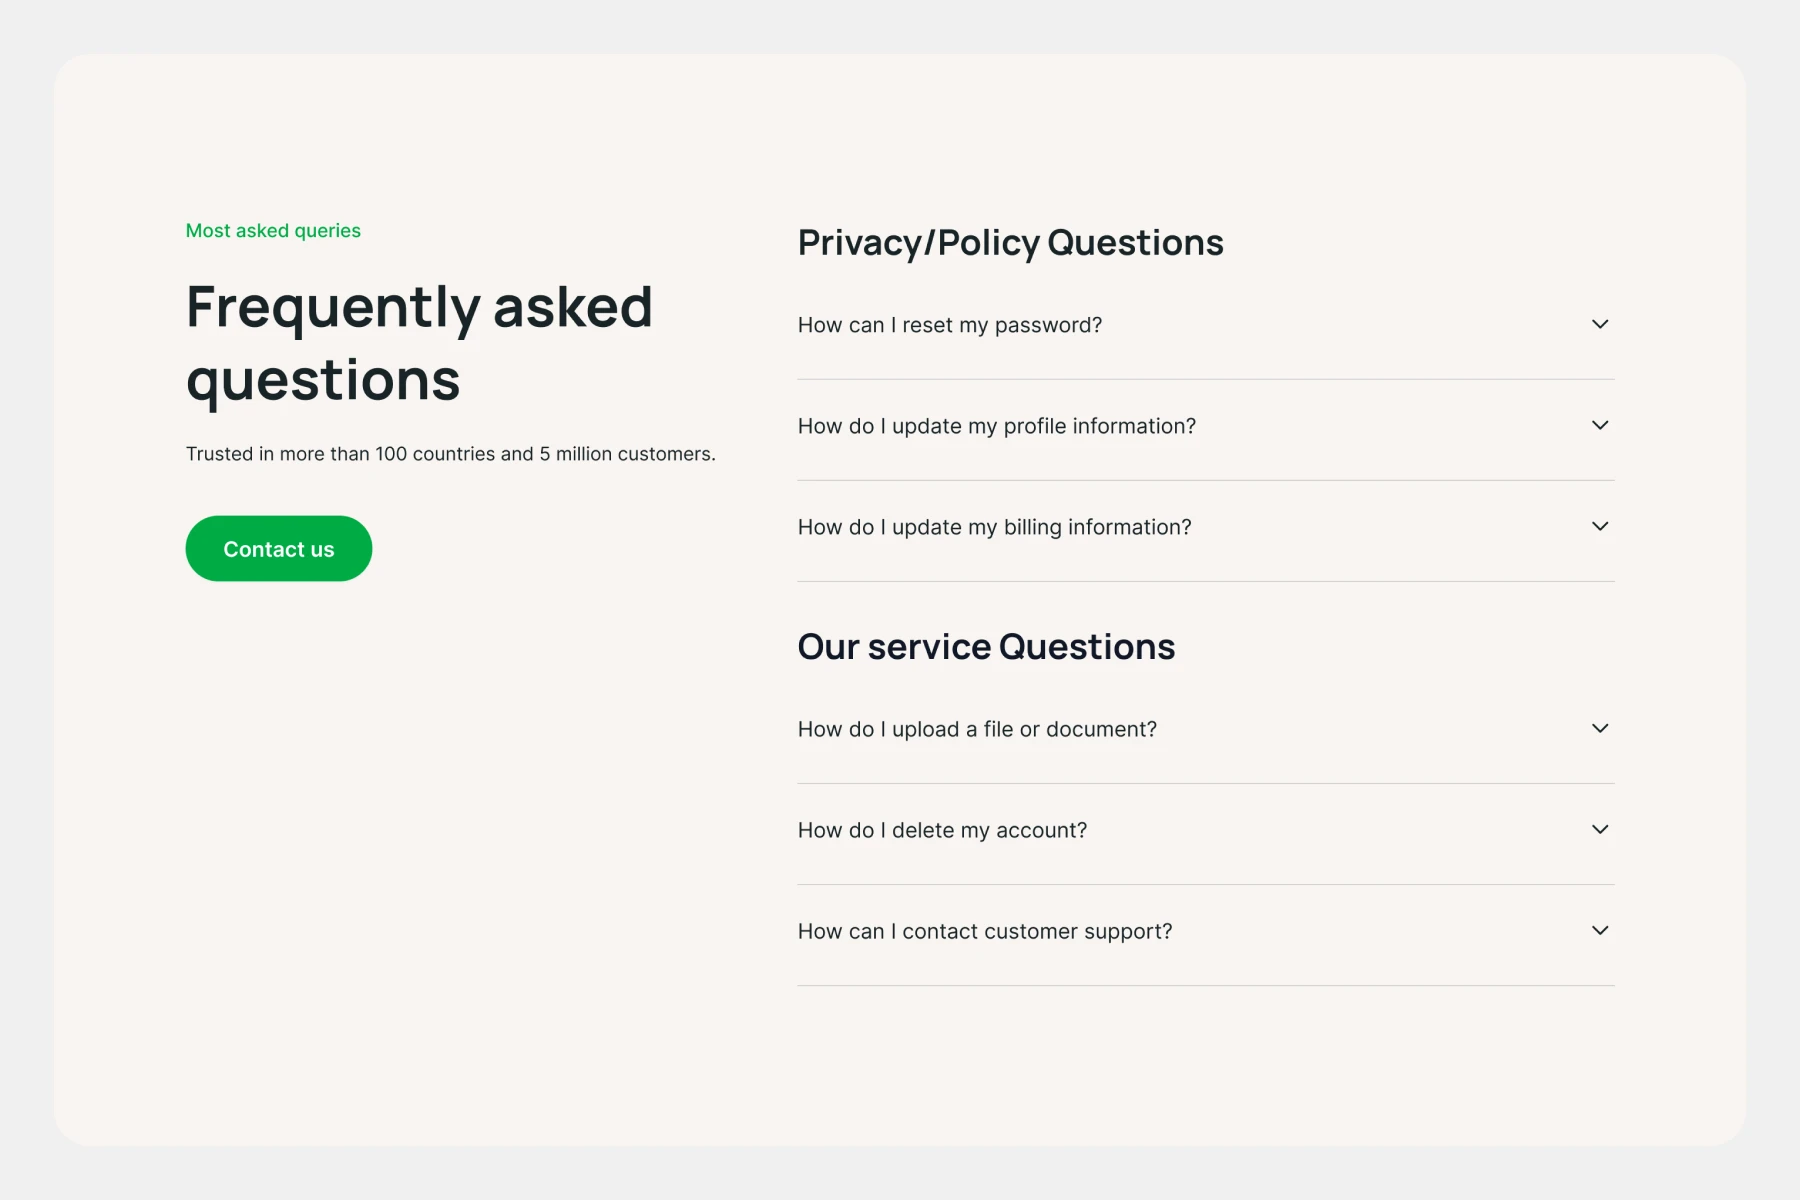Open the billing information chevron arrow
Image resolution: width=1800 pixels, height=1200 pixels.
point(1600,526)
